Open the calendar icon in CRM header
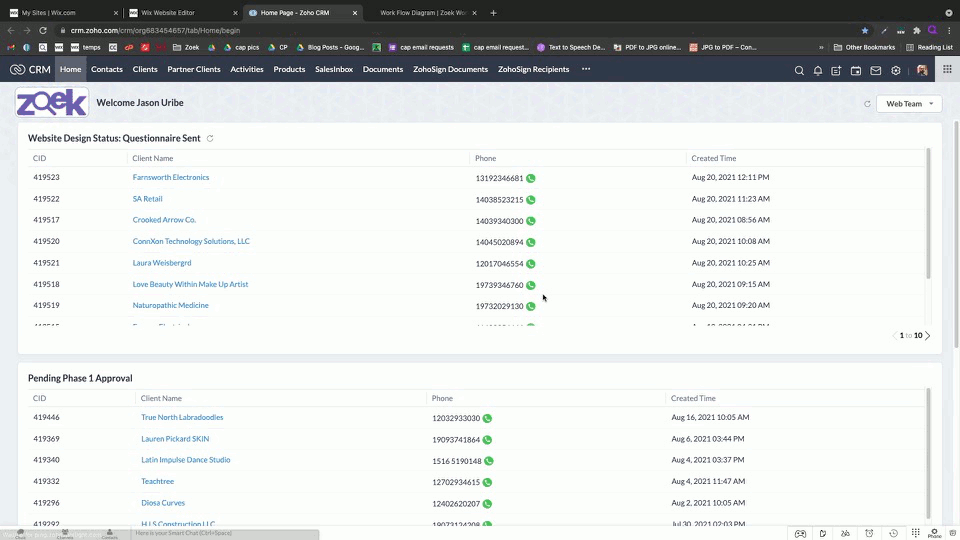960x540 pixels. [856, 70]
